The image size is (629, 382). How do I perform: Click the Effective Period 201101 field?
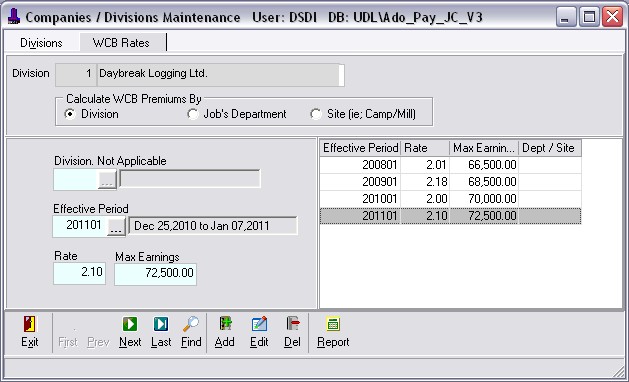coord(80,226)
